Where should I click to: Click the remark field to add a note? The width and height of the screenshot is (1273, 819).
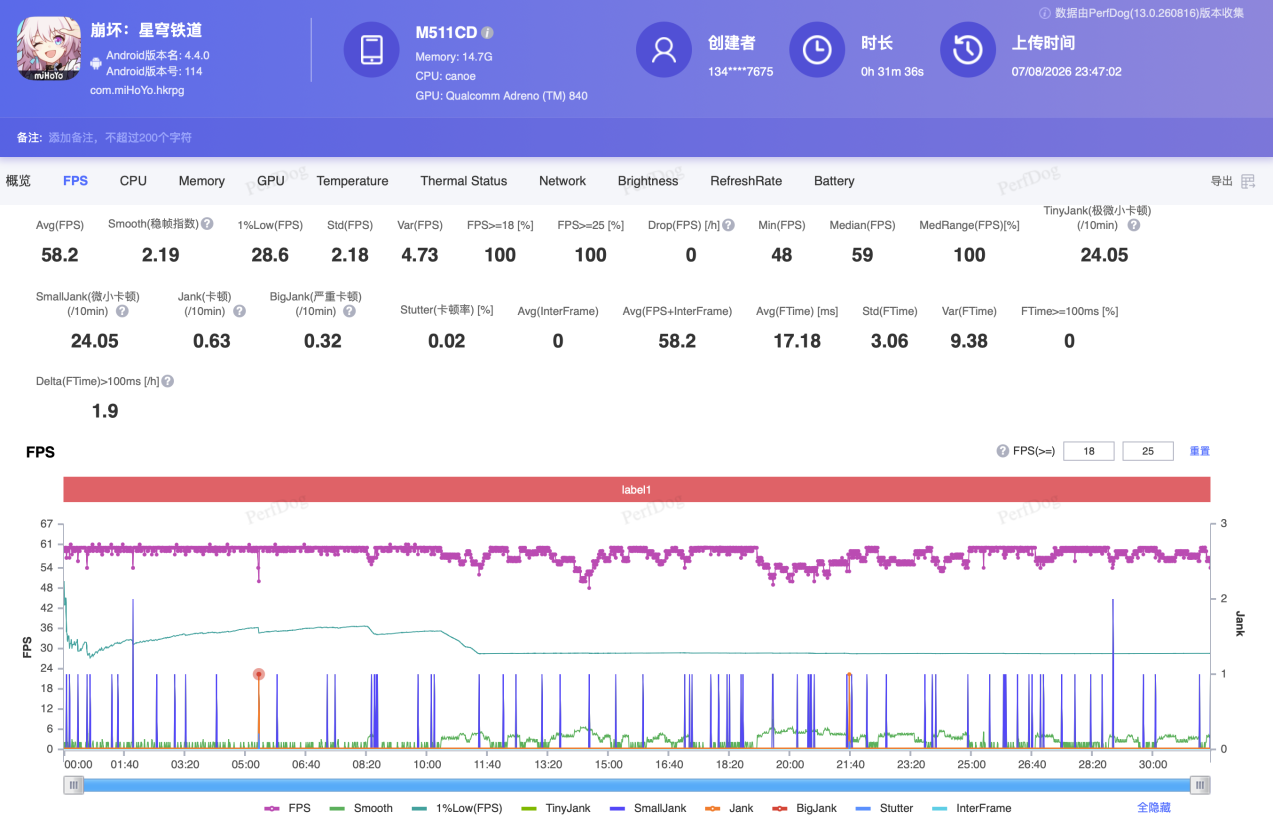(120, 137)
